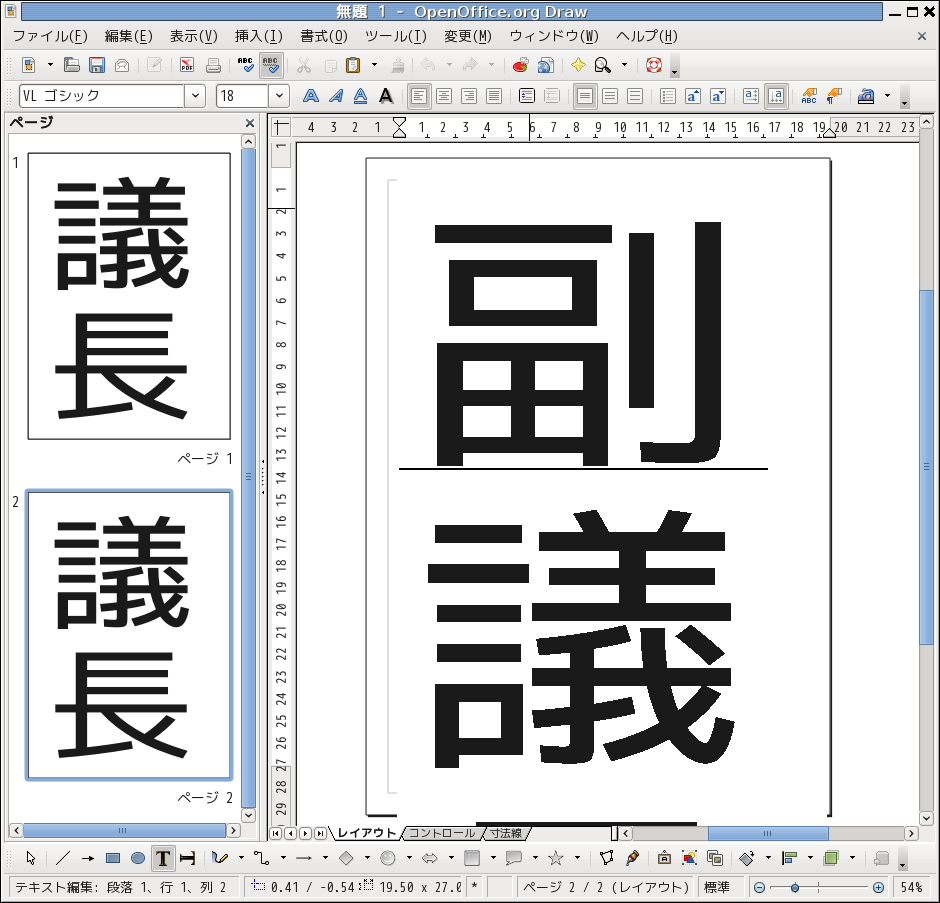The height and width of the screenshot is (903, 940).
Task: Expand the font size dropdown
Action: (279, 97)
